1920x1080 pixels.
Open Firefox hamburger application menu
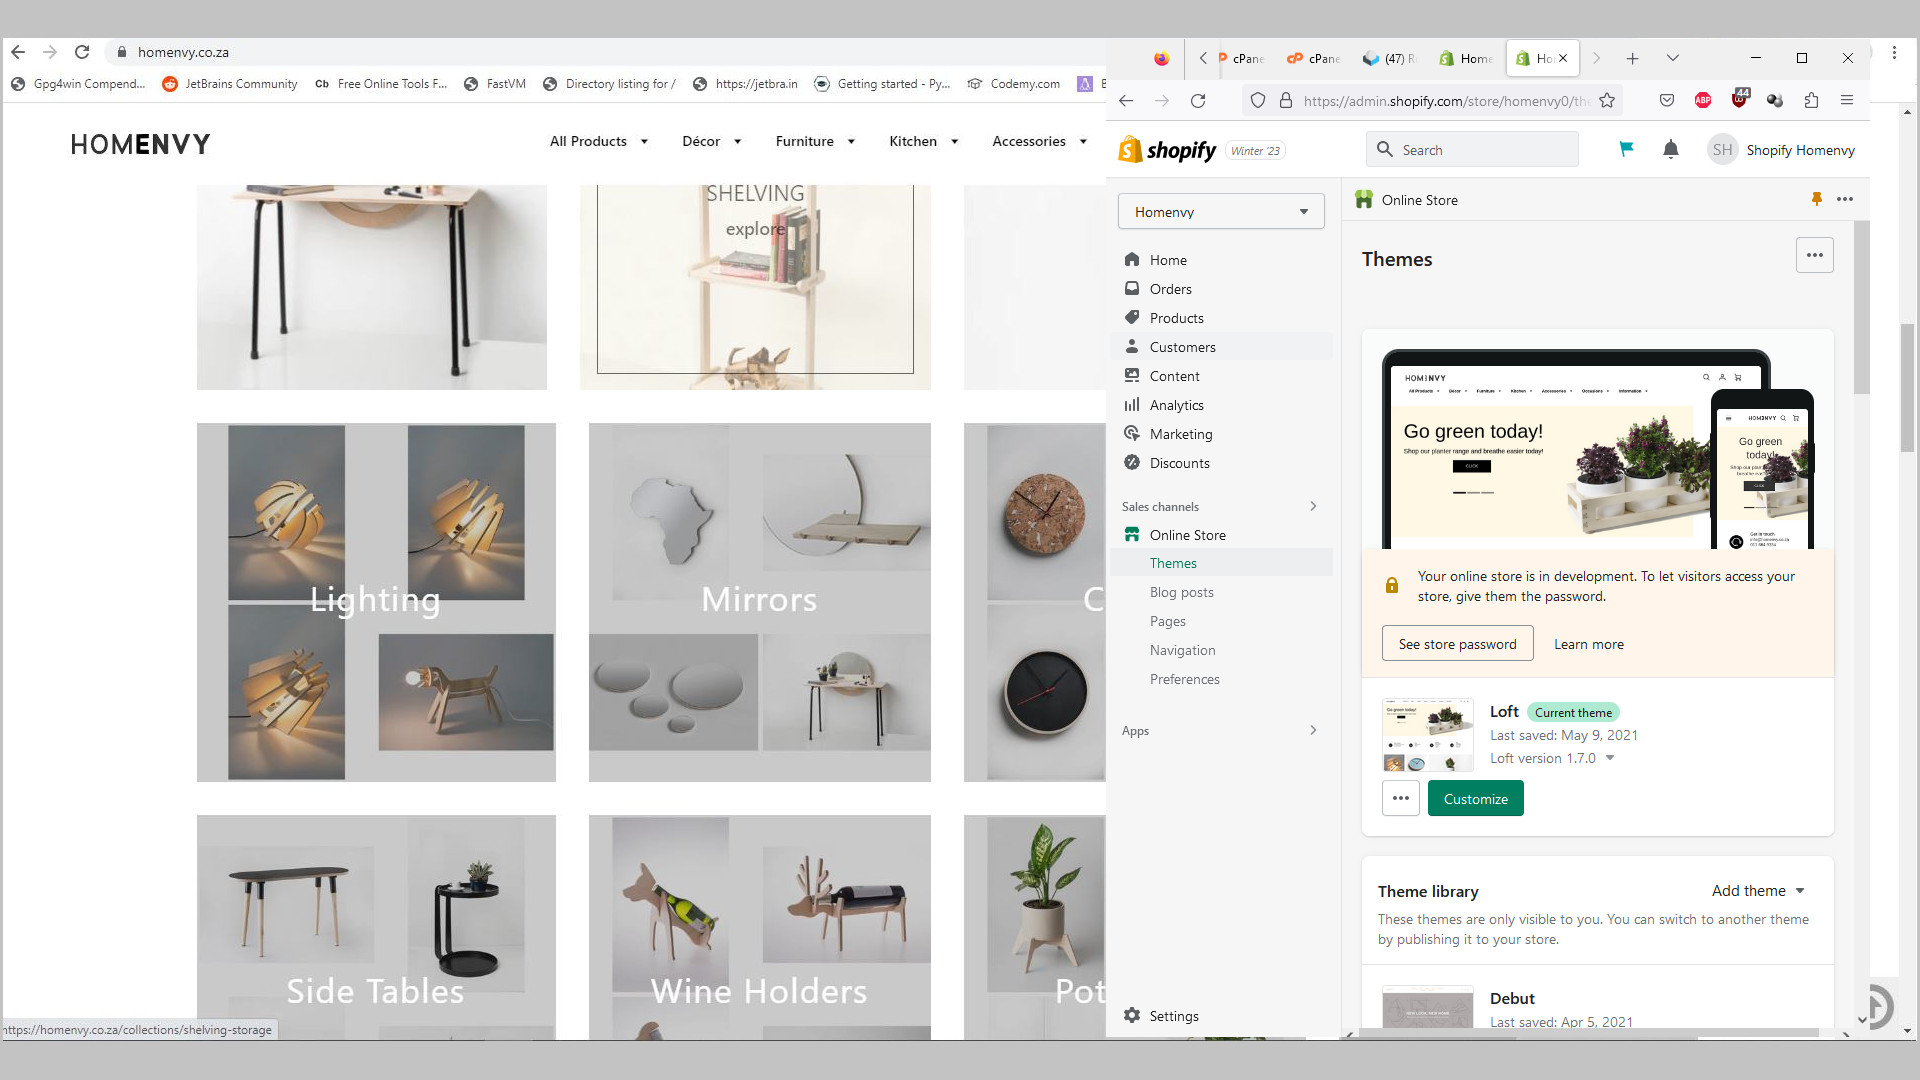1847,100
